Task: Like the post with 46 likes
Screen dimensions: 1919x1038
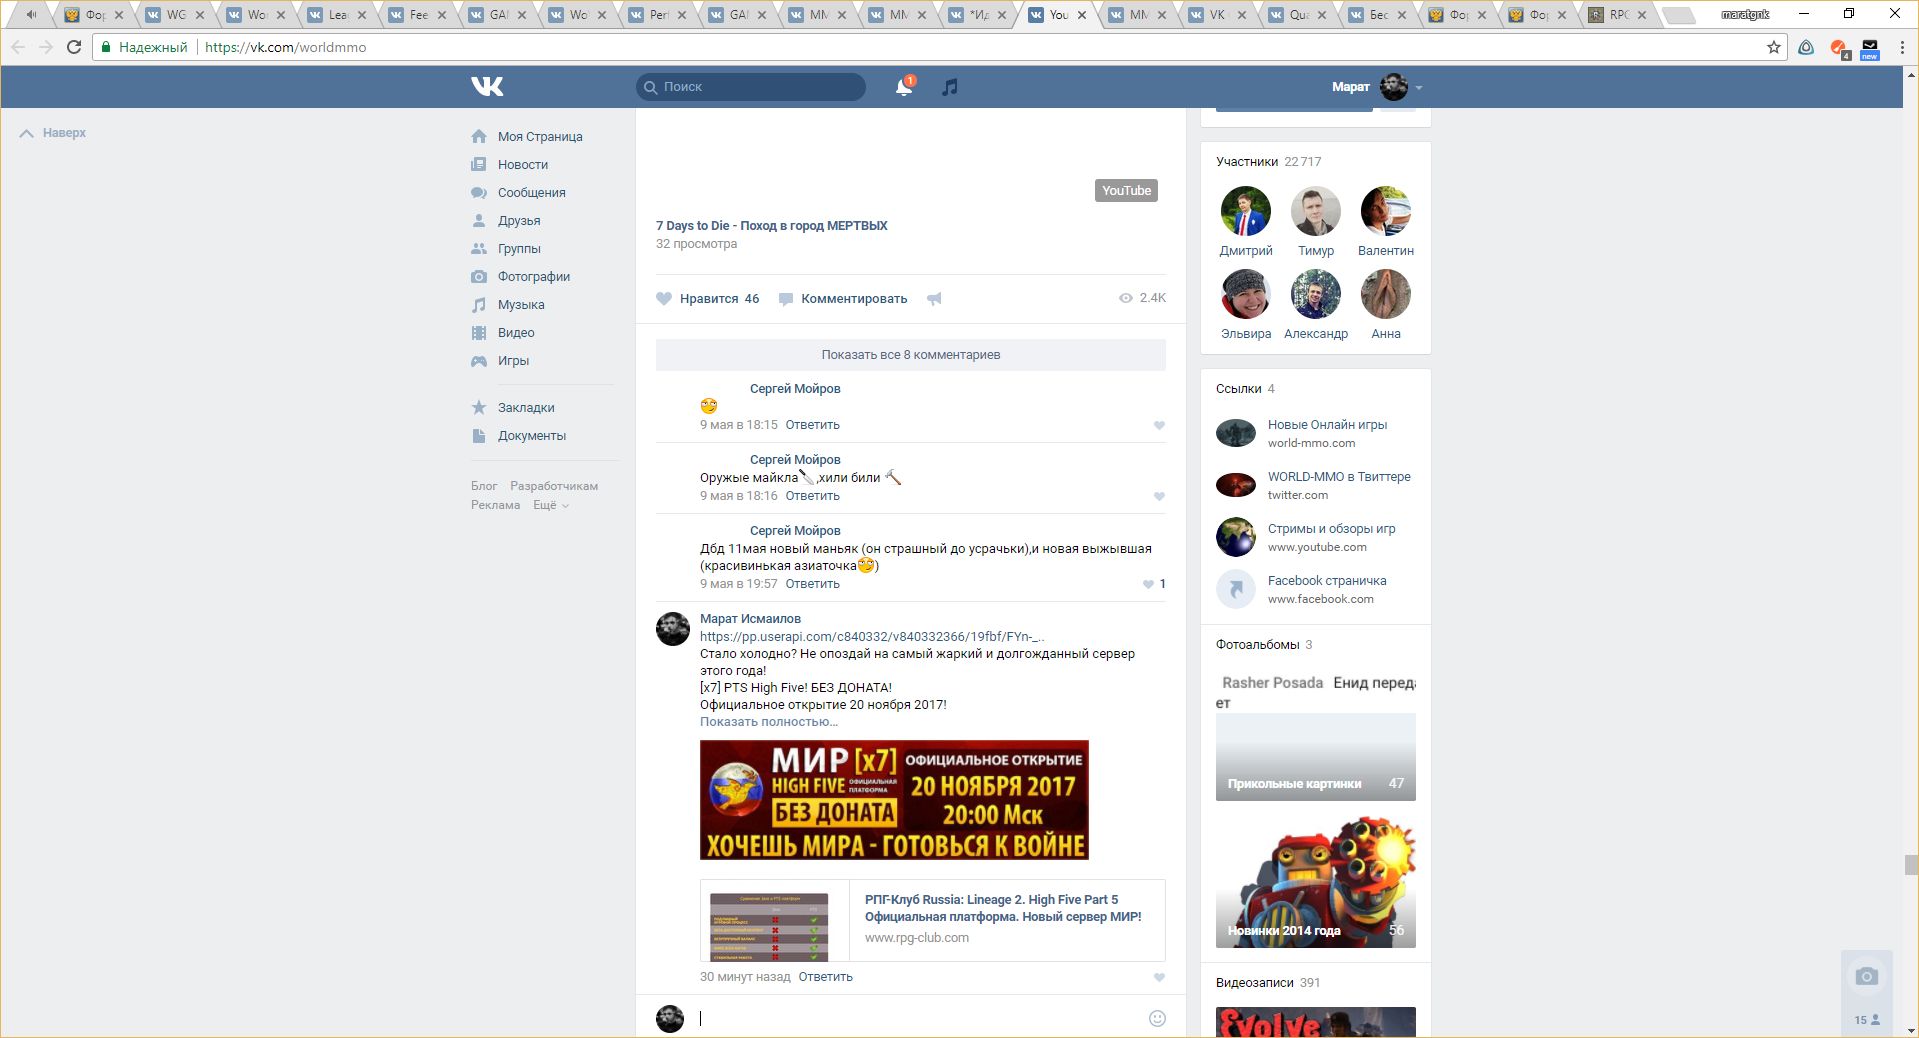Action: coord(708,299)
